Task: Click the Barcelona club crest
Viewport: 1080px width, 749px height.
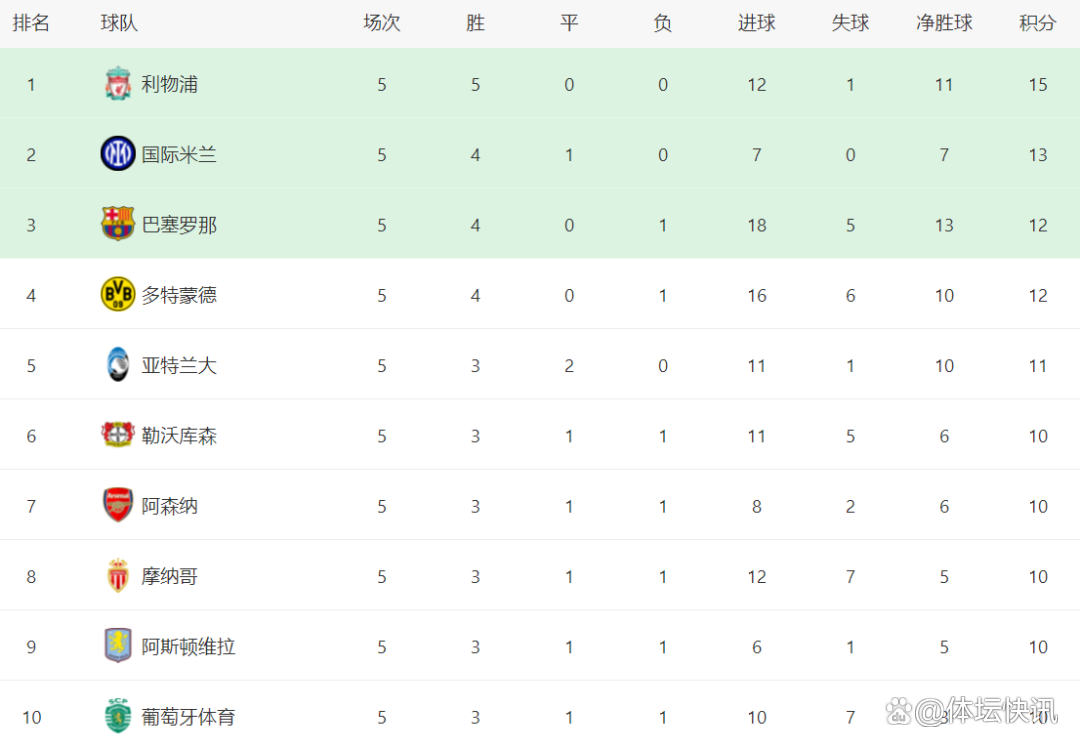Action: [118, 224]
